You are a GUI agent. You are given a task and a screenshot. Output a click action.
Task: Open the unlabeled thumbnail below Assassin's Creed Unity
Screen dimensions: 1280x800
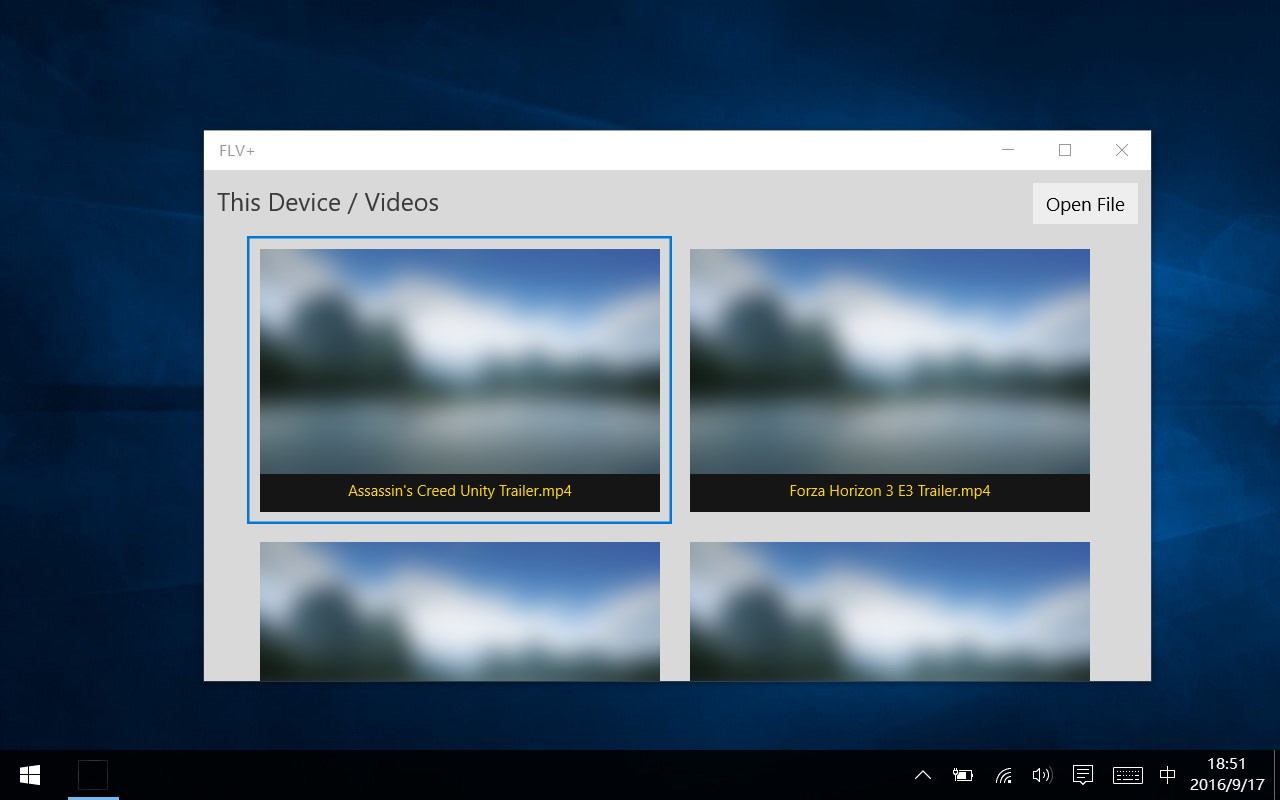coord(460,611)
